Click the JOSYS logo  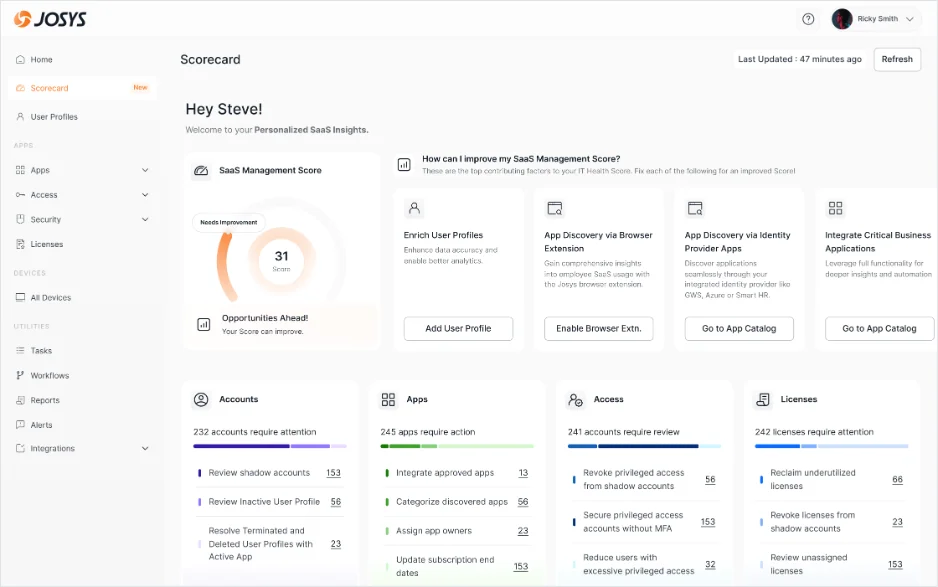[50, 19]
